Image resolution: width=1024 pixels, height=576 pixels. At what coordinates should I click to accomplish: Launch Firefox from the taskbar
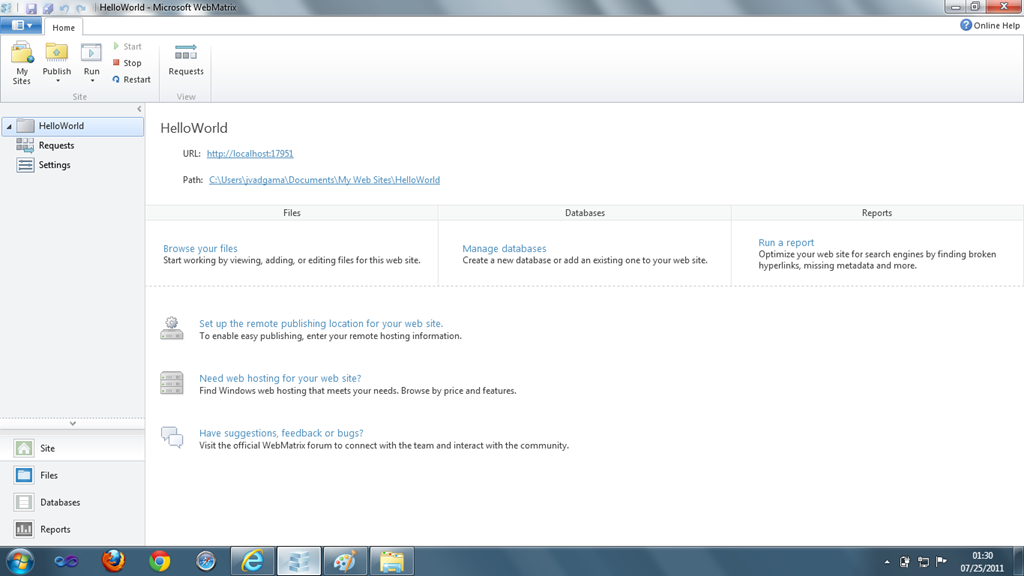[113, 561]
